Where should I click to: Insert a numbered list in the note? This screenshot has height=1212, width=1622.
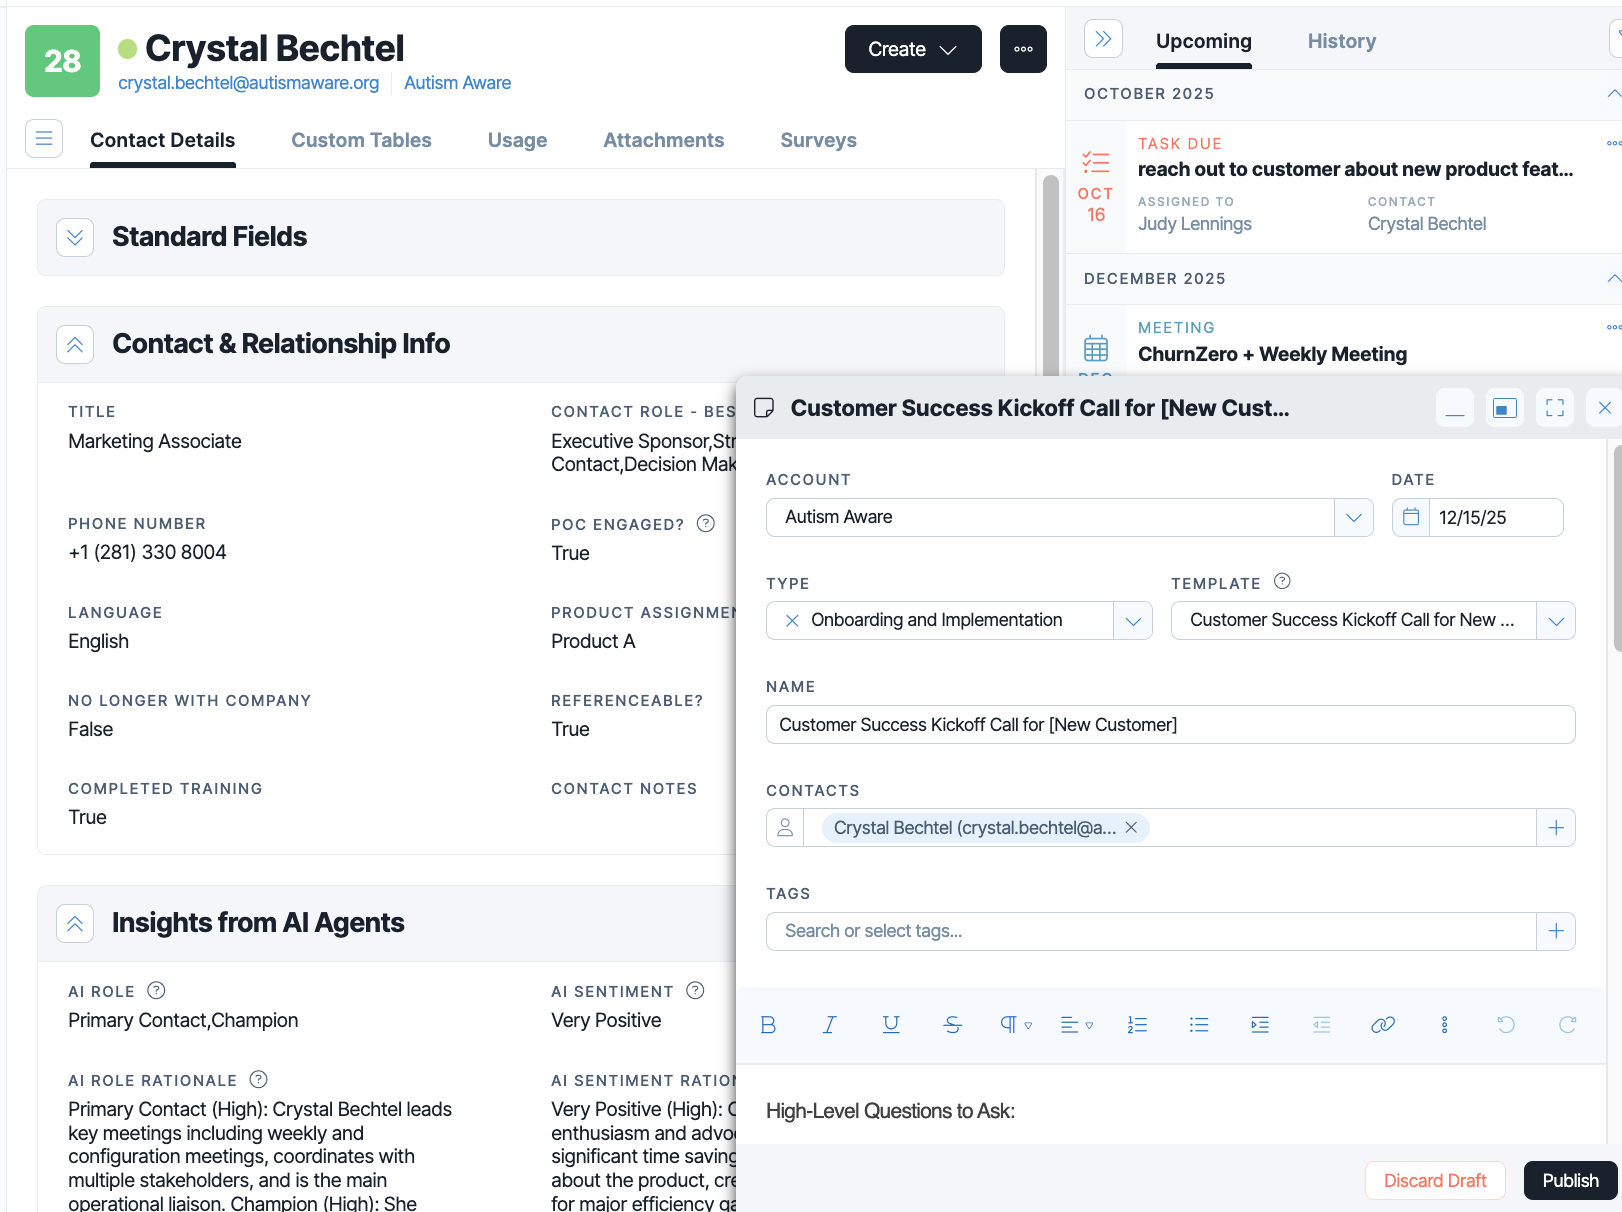click(x=1137, y=1024)
